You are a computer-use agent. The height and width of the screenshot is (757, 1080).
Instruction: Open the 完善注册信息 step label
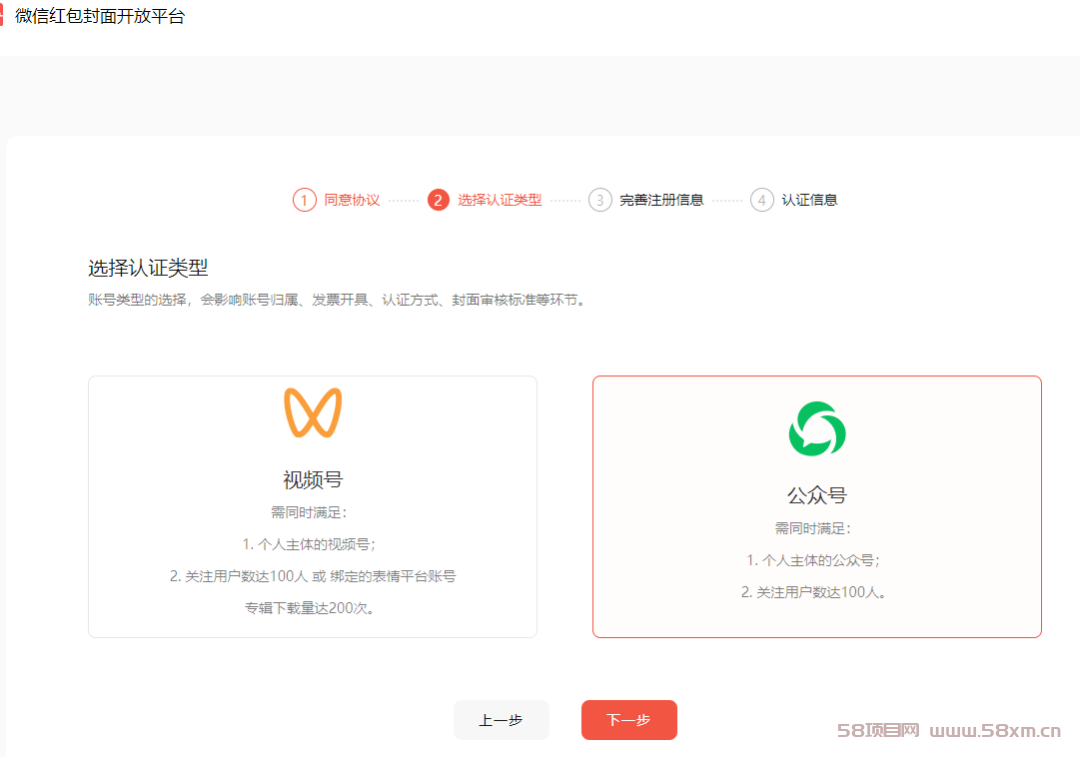click(661, 200)
